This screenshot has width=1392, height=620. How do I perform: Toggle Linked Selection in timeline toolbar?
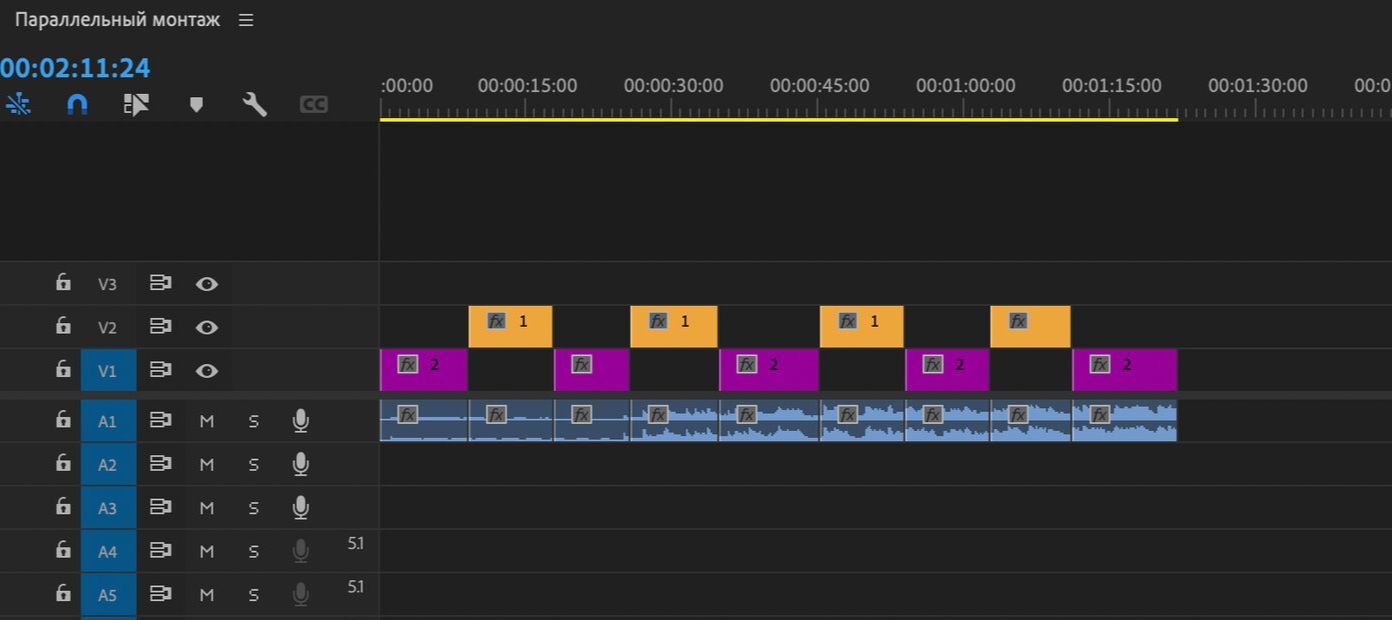[x=136, y=104]
